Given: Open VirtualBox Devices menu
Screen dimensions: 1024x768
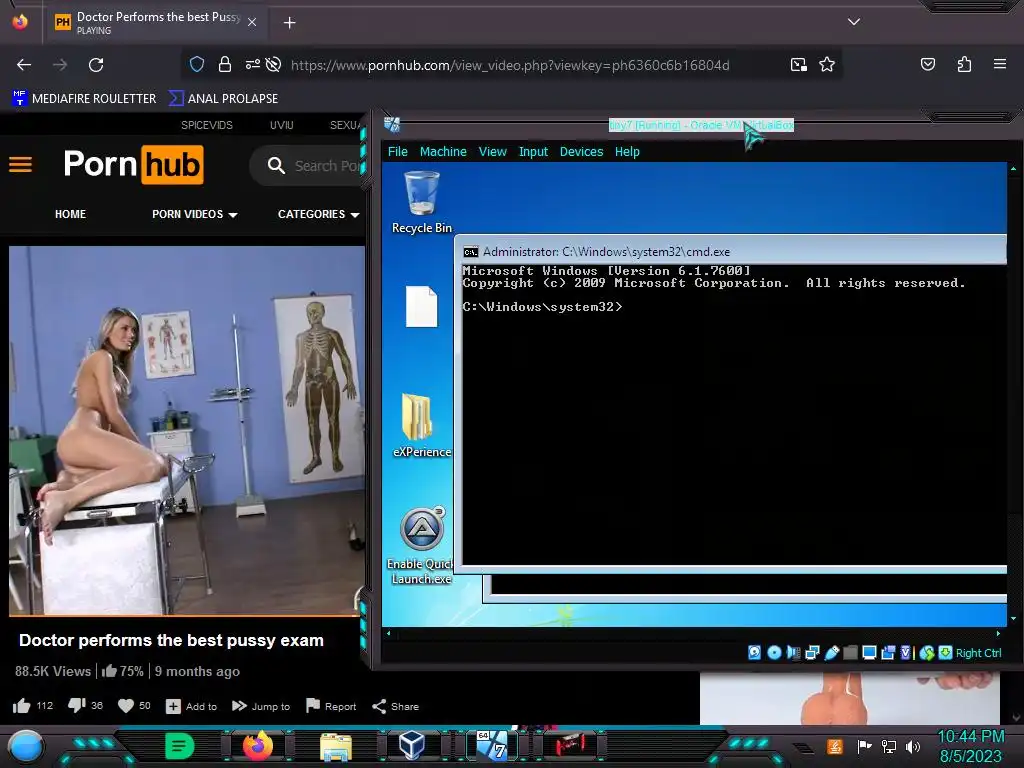Looking at the screenshot, I should [581, 152].
